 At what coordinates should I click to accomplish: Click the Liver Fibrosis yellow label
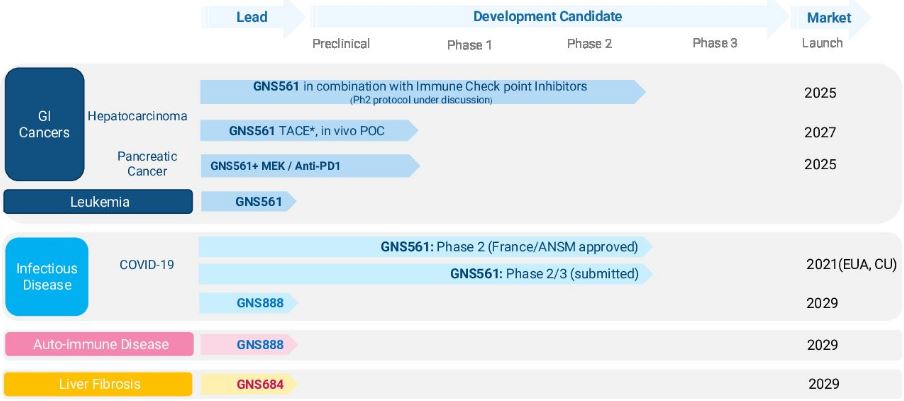pos(98,384)
